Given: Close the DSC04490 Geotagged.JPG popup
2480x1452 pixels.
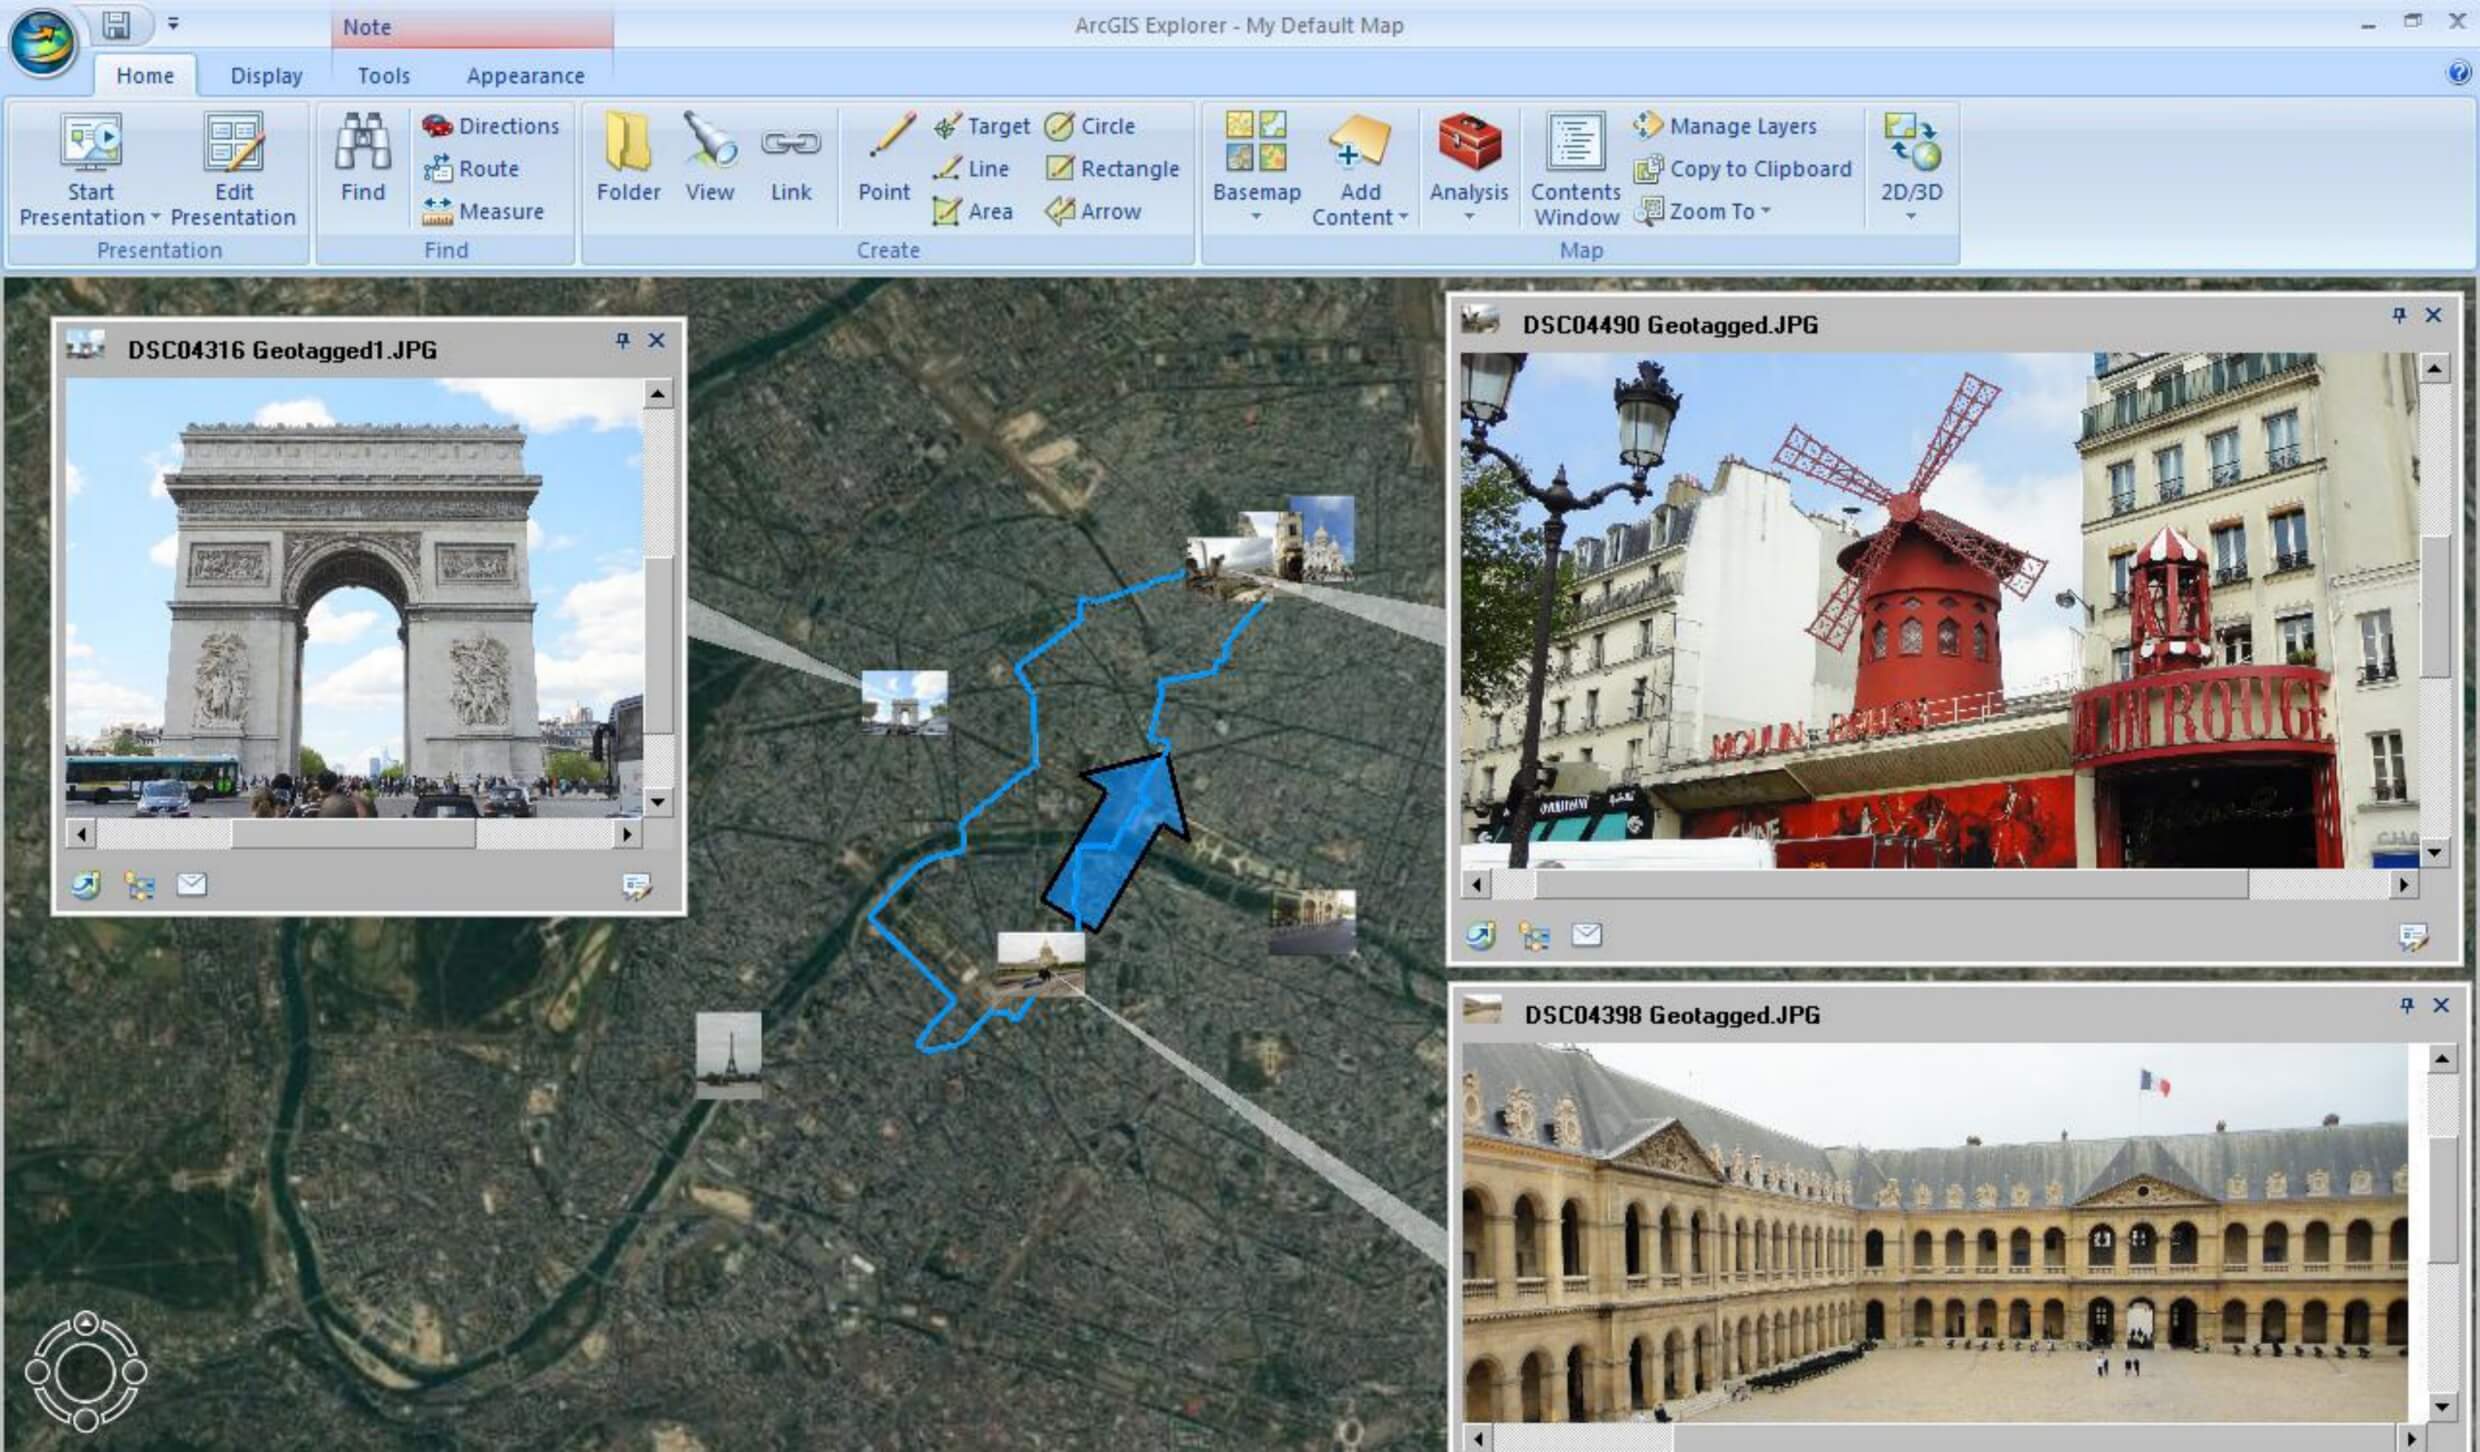Looking at the screenshot, I should click(x=2433, y=315).
